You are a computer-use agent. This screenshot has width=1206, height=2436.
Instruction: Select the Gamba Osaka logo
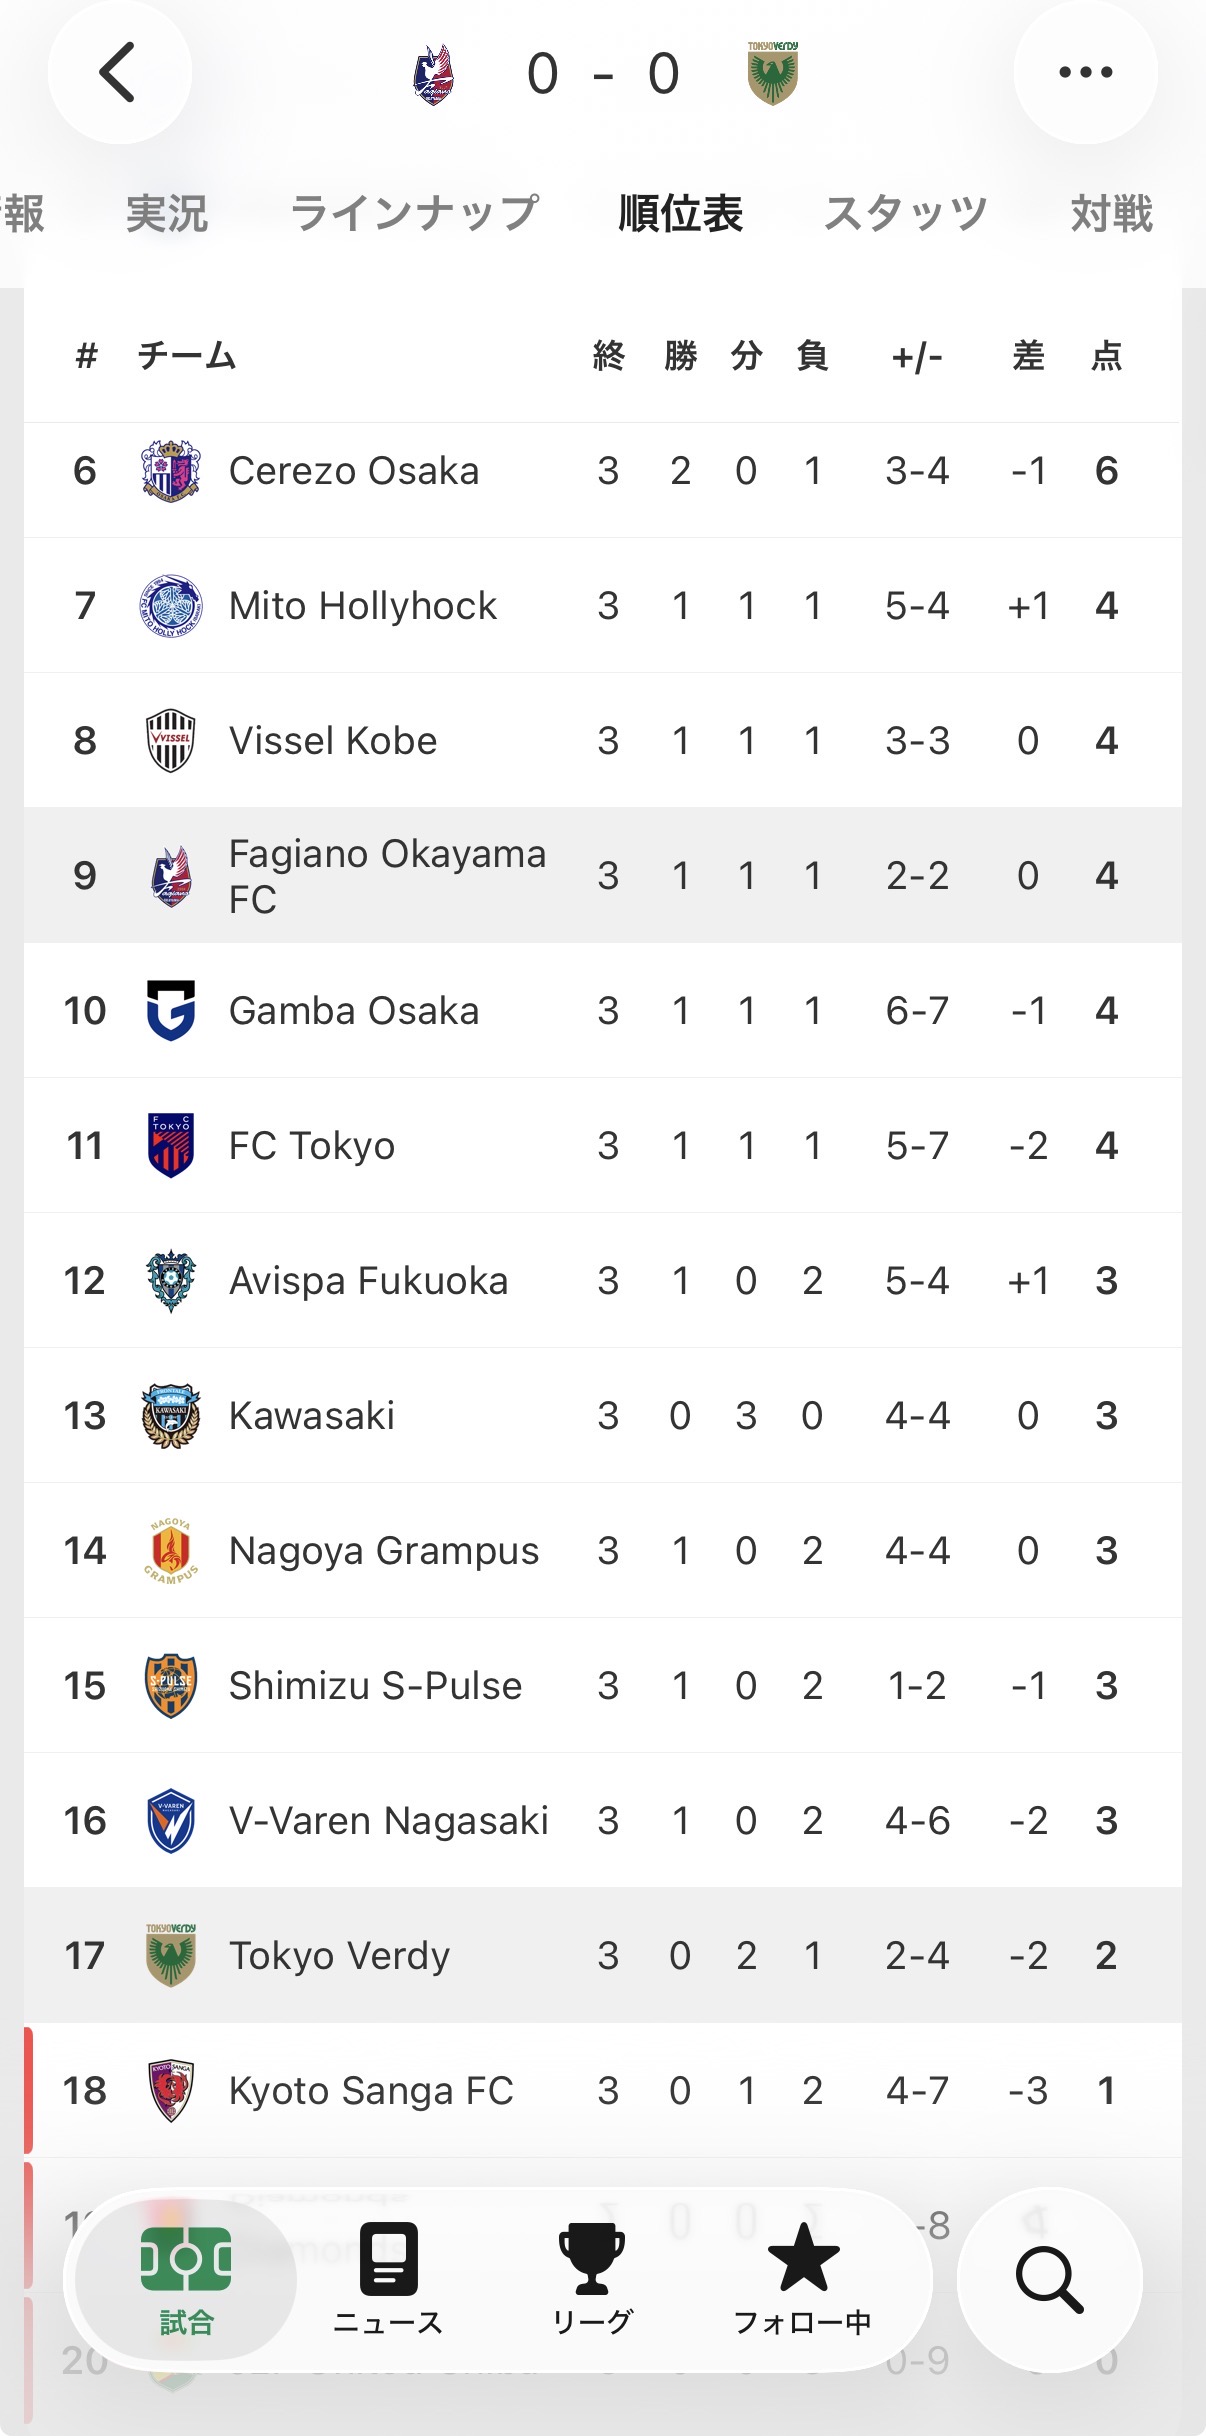pyautogui.click(x=171, y=1010)
